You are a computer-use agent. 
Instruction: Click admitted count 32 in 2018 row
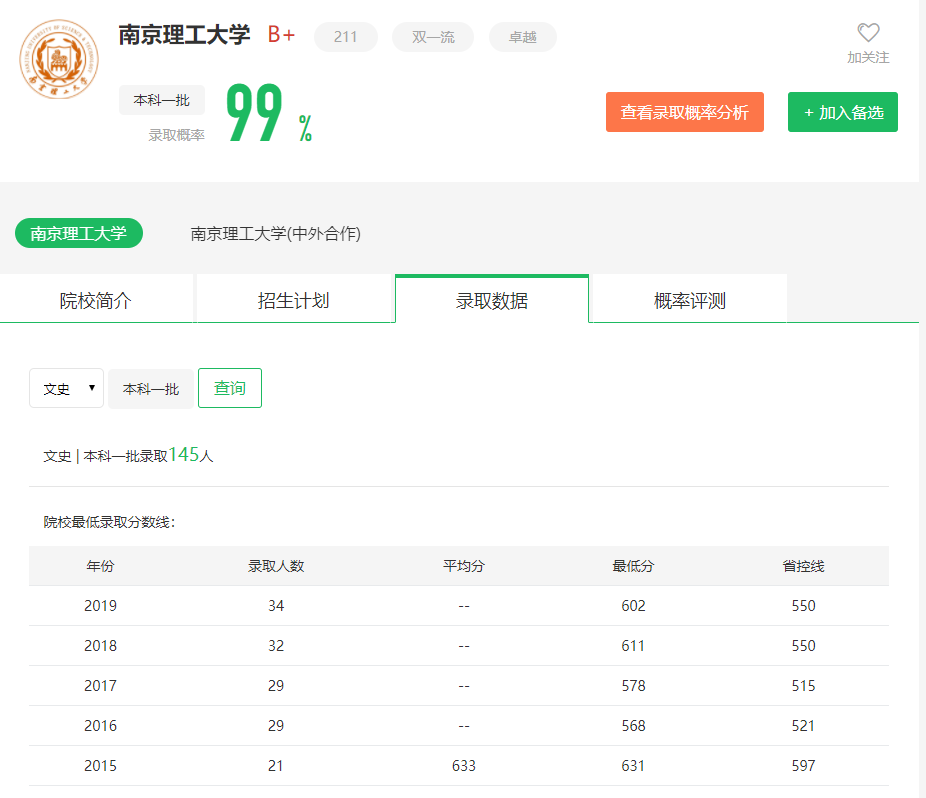(276, 646)
